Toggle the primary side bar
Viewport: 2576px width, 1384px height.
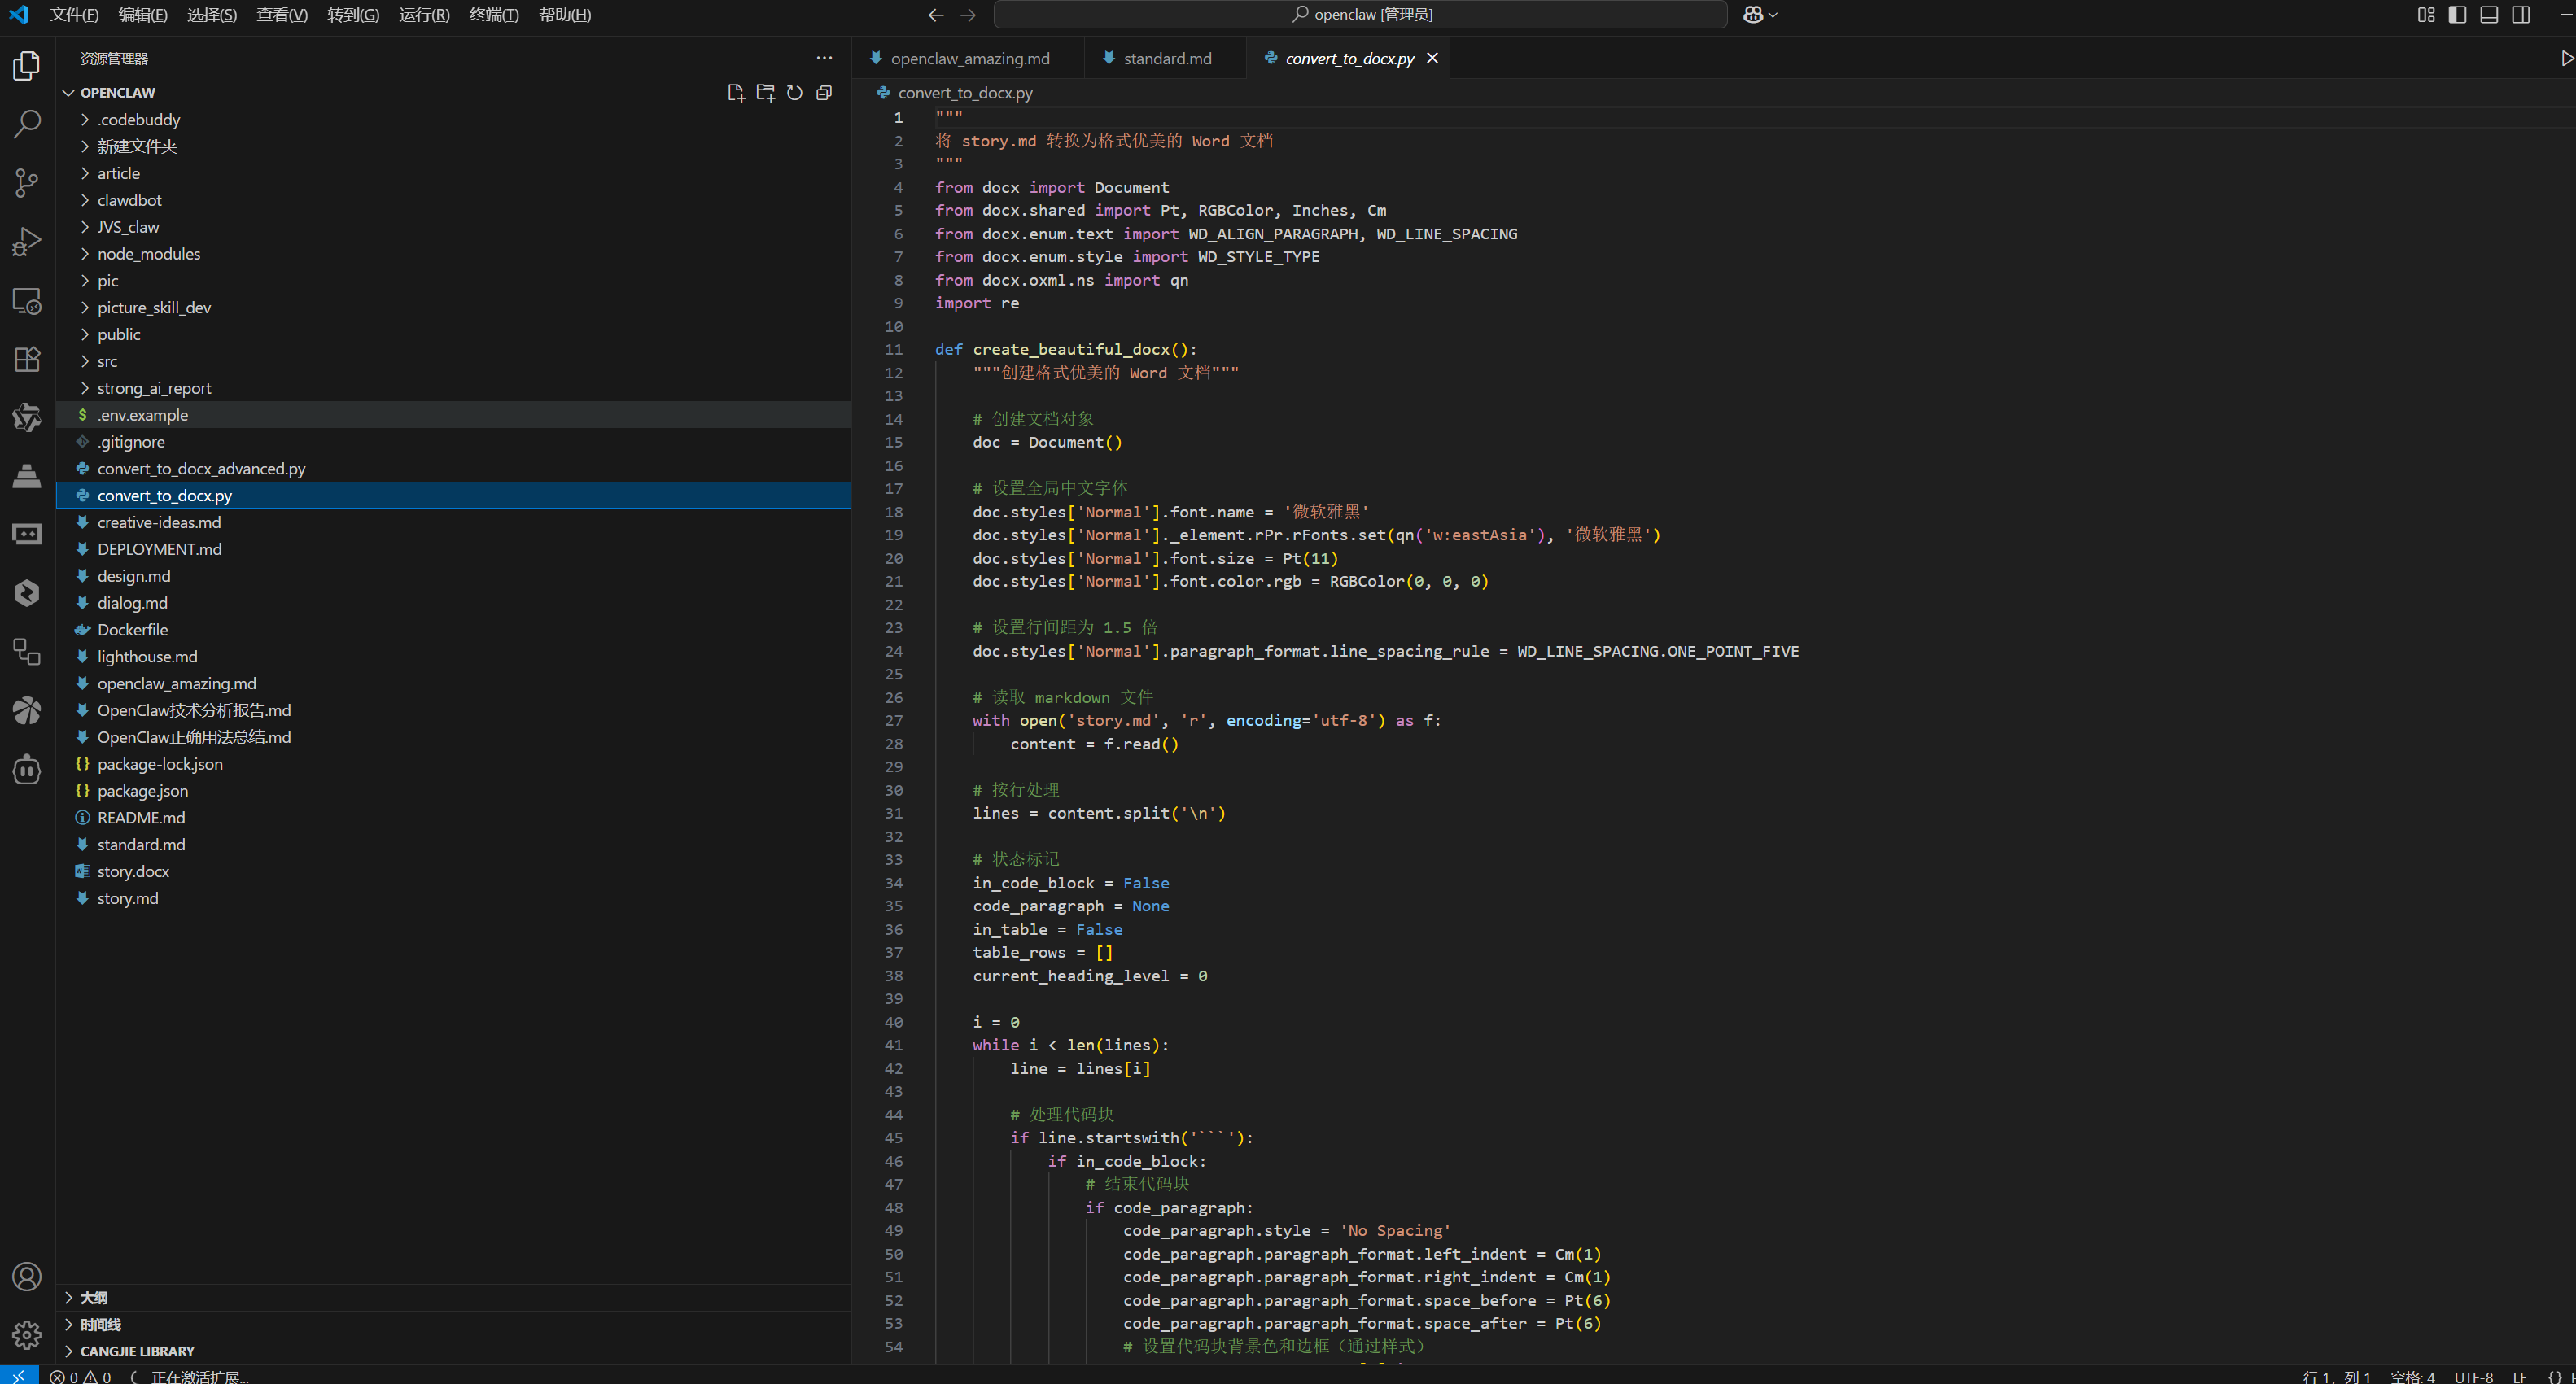click(2457, 15)
